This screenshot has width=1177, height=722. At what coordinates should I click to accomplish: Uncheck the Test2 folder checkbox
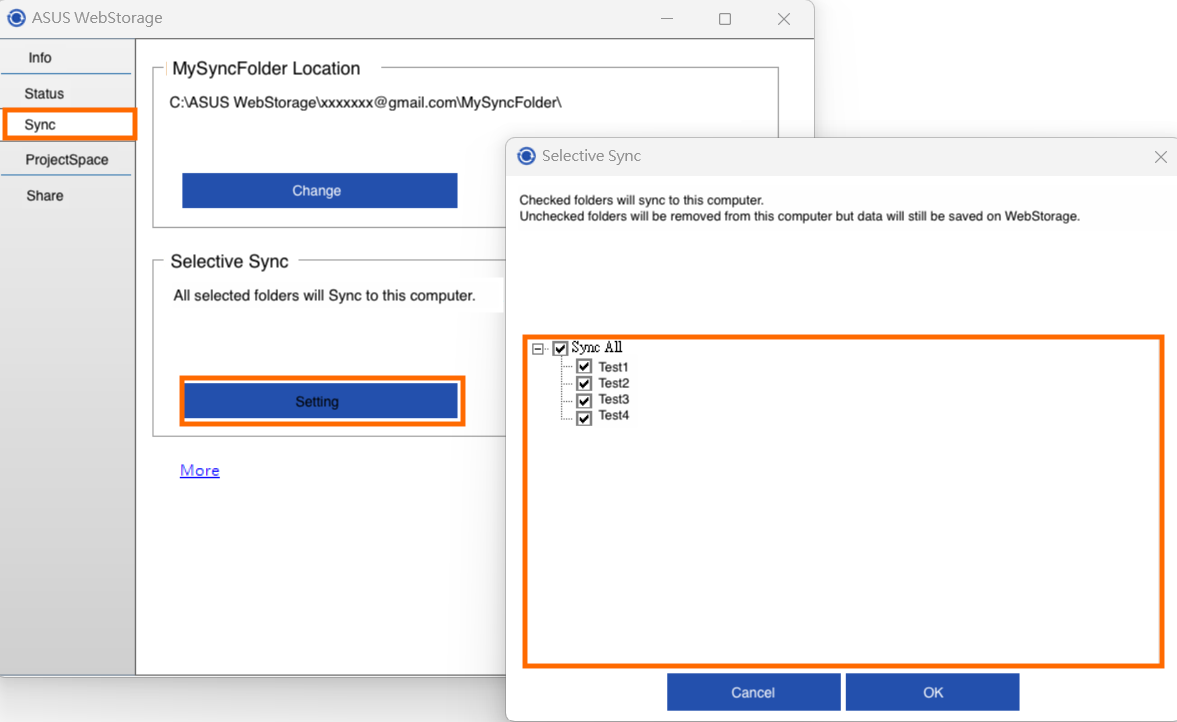[x=584, y=384]
